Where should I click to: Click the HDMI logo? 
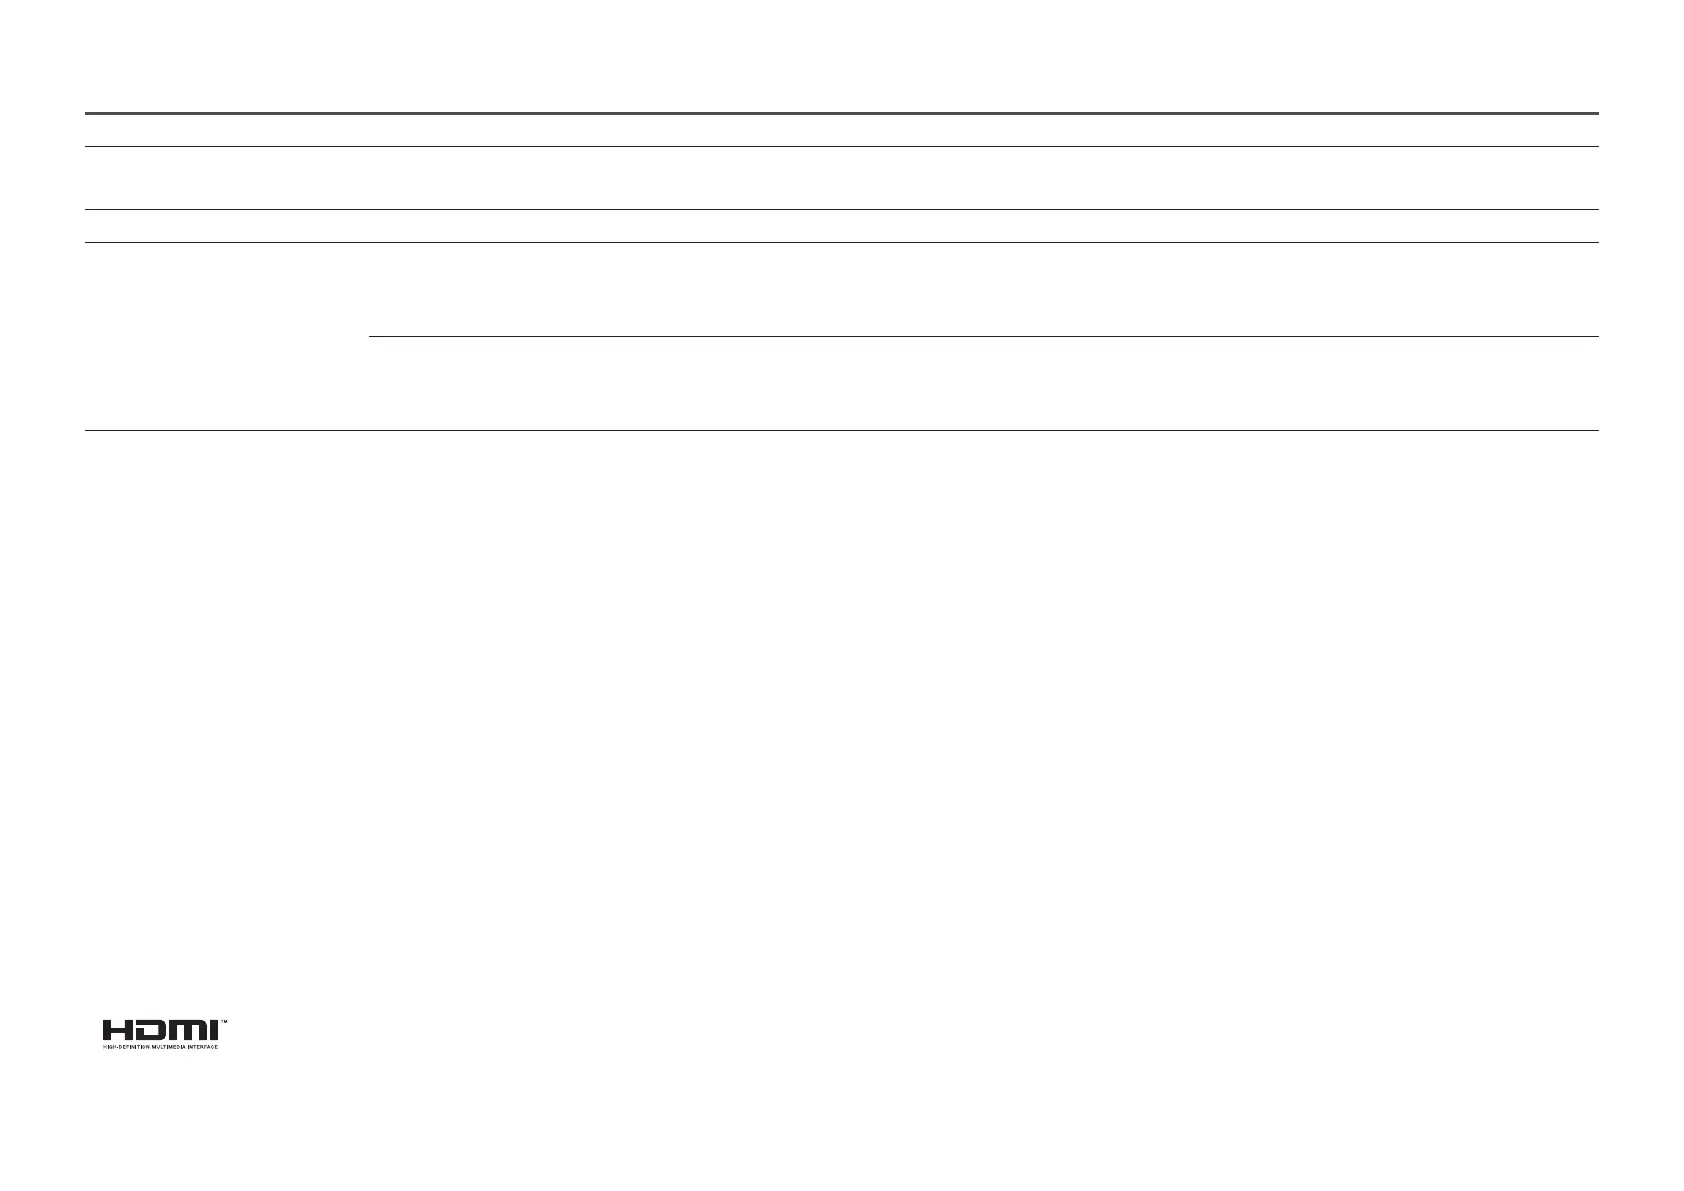(165, 1034)
